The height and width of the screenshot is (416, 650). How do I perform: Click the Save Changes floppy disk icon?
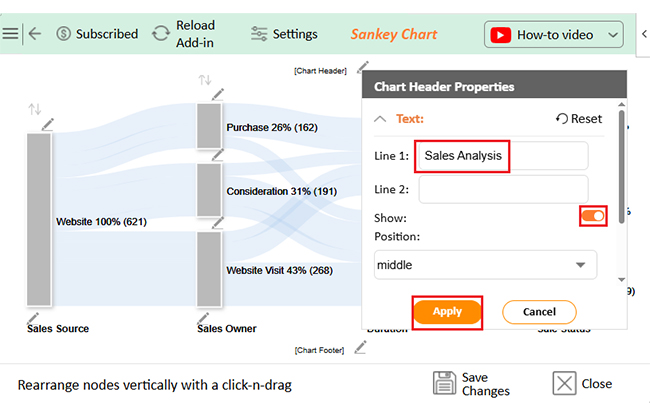coord(444,383)
